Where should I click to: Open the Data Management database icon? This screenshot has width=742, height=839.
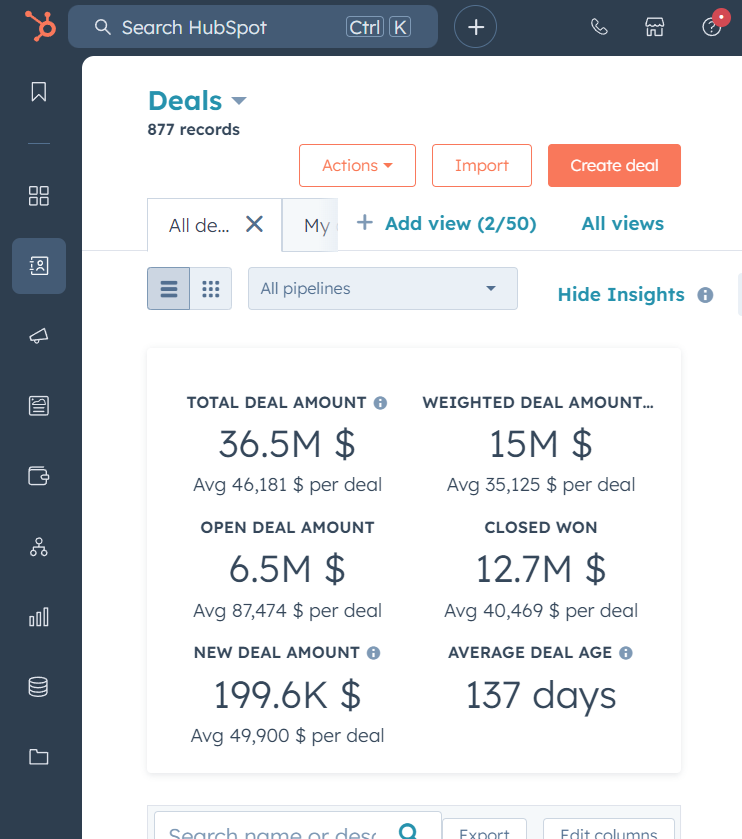coord(39,687)
